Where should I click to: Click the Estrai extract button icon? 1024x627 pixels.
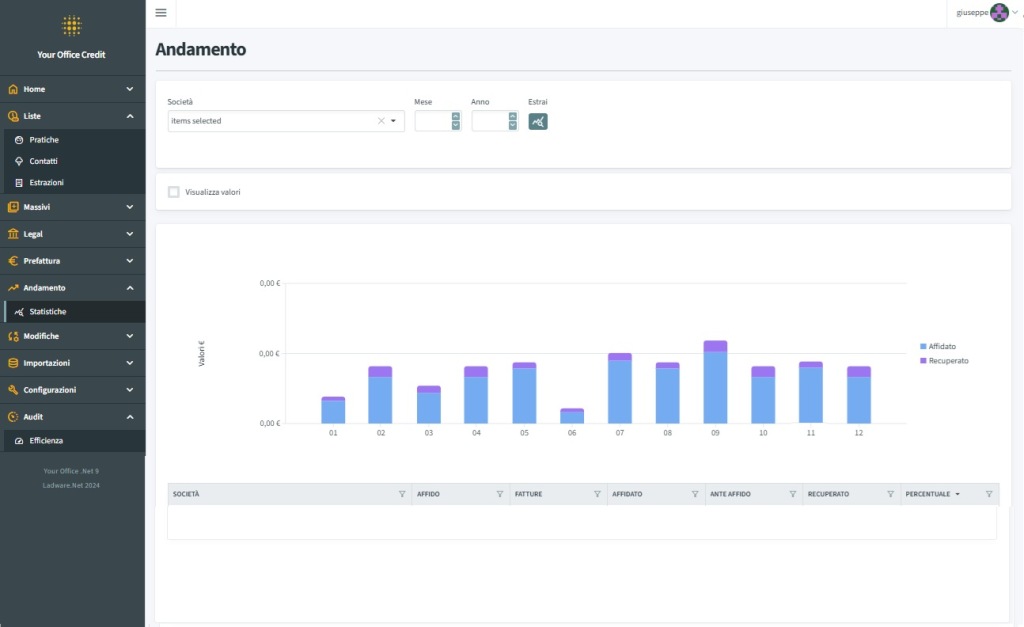coord(538,121)
